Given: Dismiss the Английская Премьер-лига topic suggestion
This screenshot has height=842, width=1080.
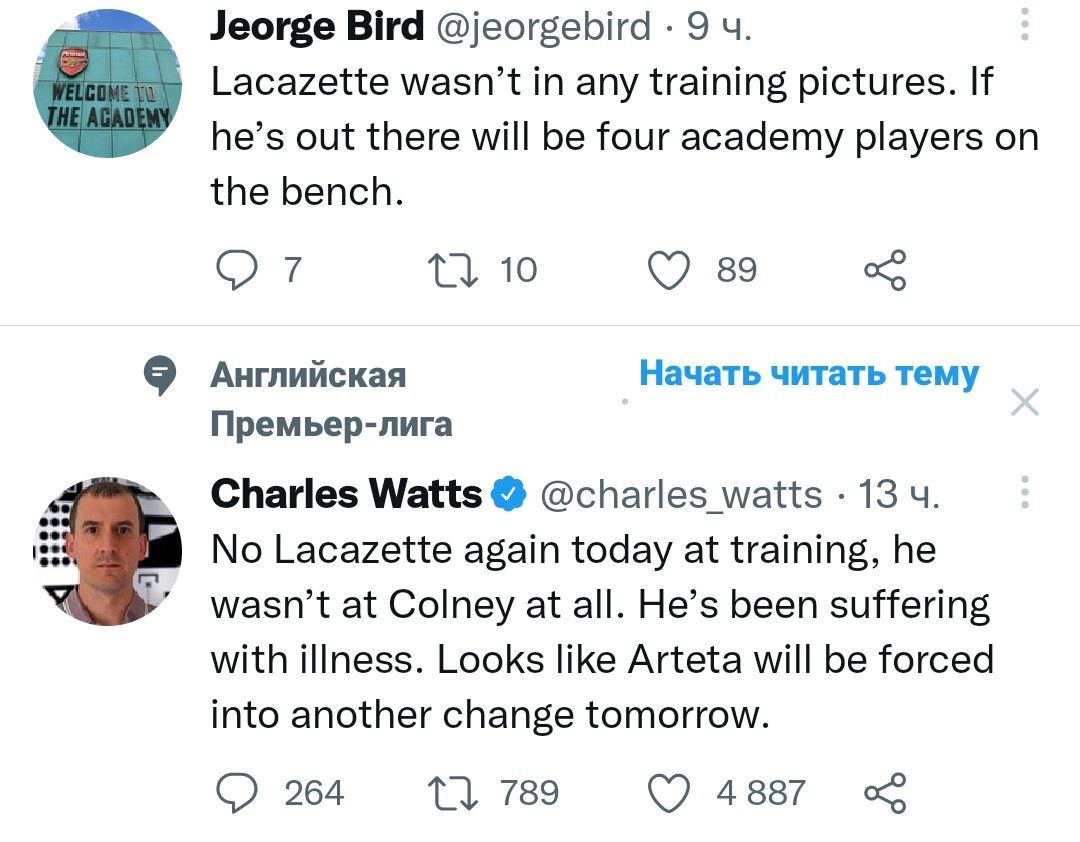Looking at the screenshot, I should tap(1025, 402).
